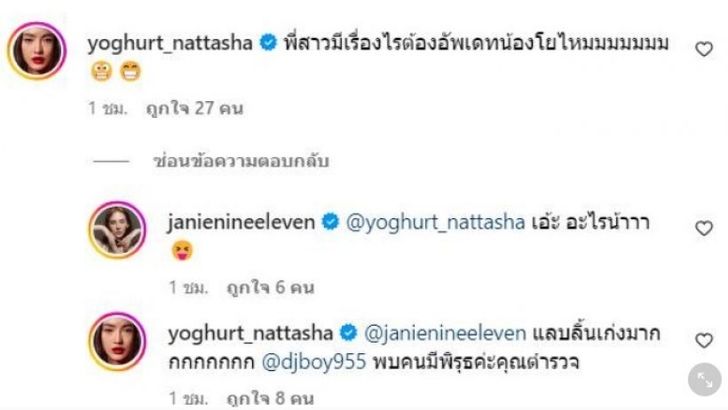View the 6 likes on janienineeleven's reply
This screenshot has height=410, width=728.
click(x=270, y=287)
